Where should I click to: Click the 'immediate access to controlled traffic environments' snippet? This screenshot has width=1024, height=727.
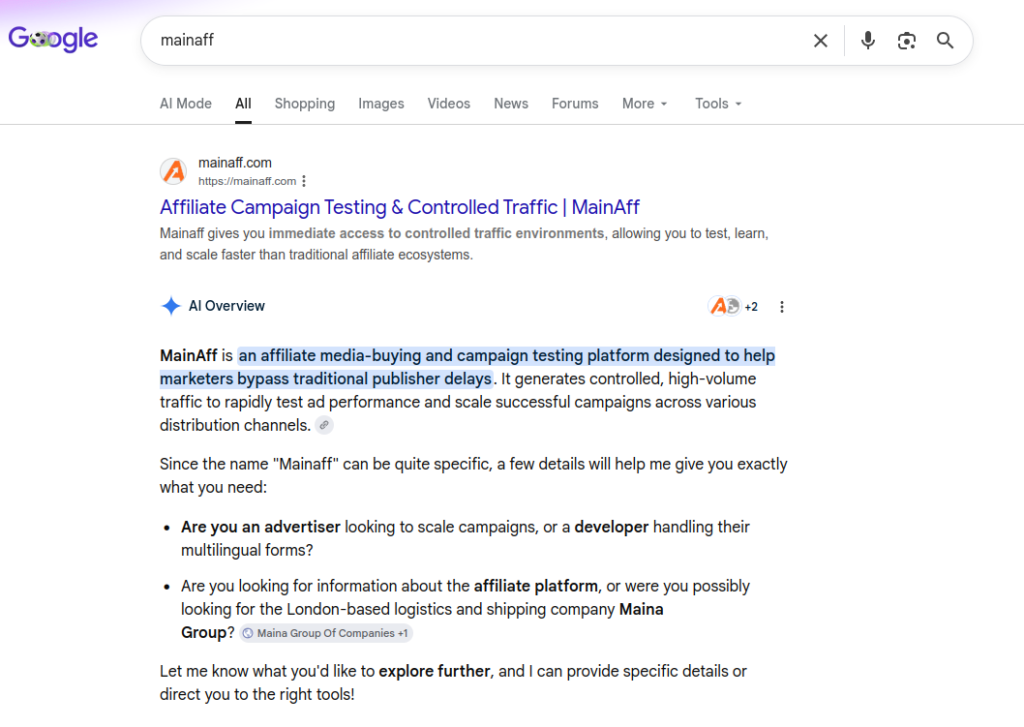click(x=437, y=233)
